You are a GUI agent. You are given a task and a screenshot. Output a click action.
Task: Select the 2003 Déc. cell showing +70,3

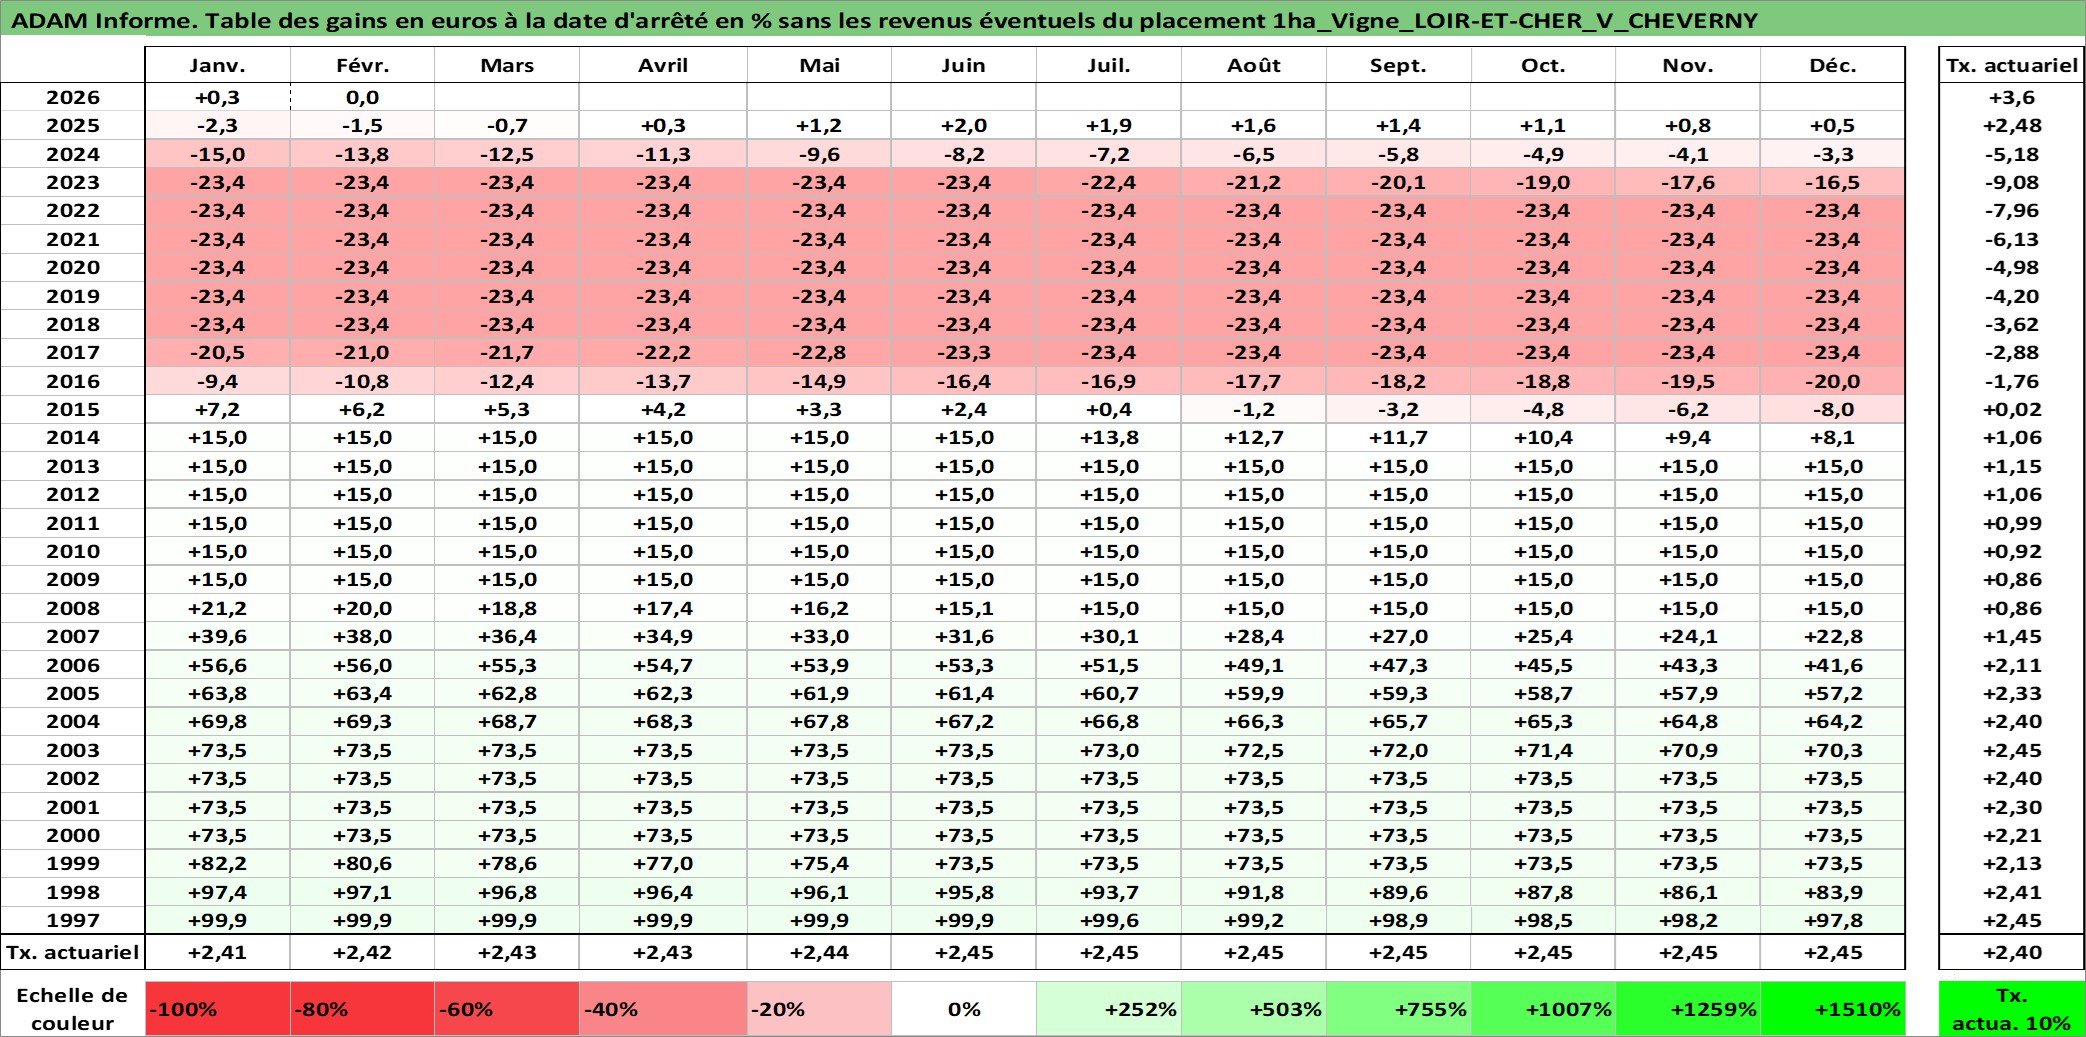pos(1833,750)
